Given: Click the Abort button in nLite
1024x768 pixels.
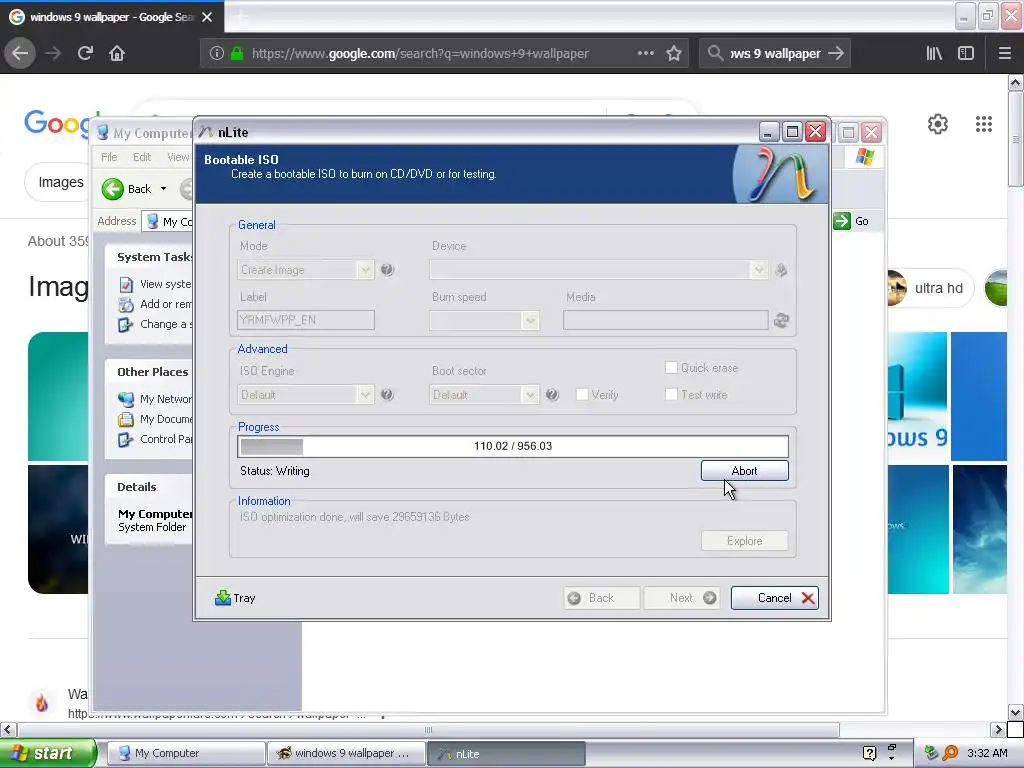Looking at the screenshot, I should [744, 471].
